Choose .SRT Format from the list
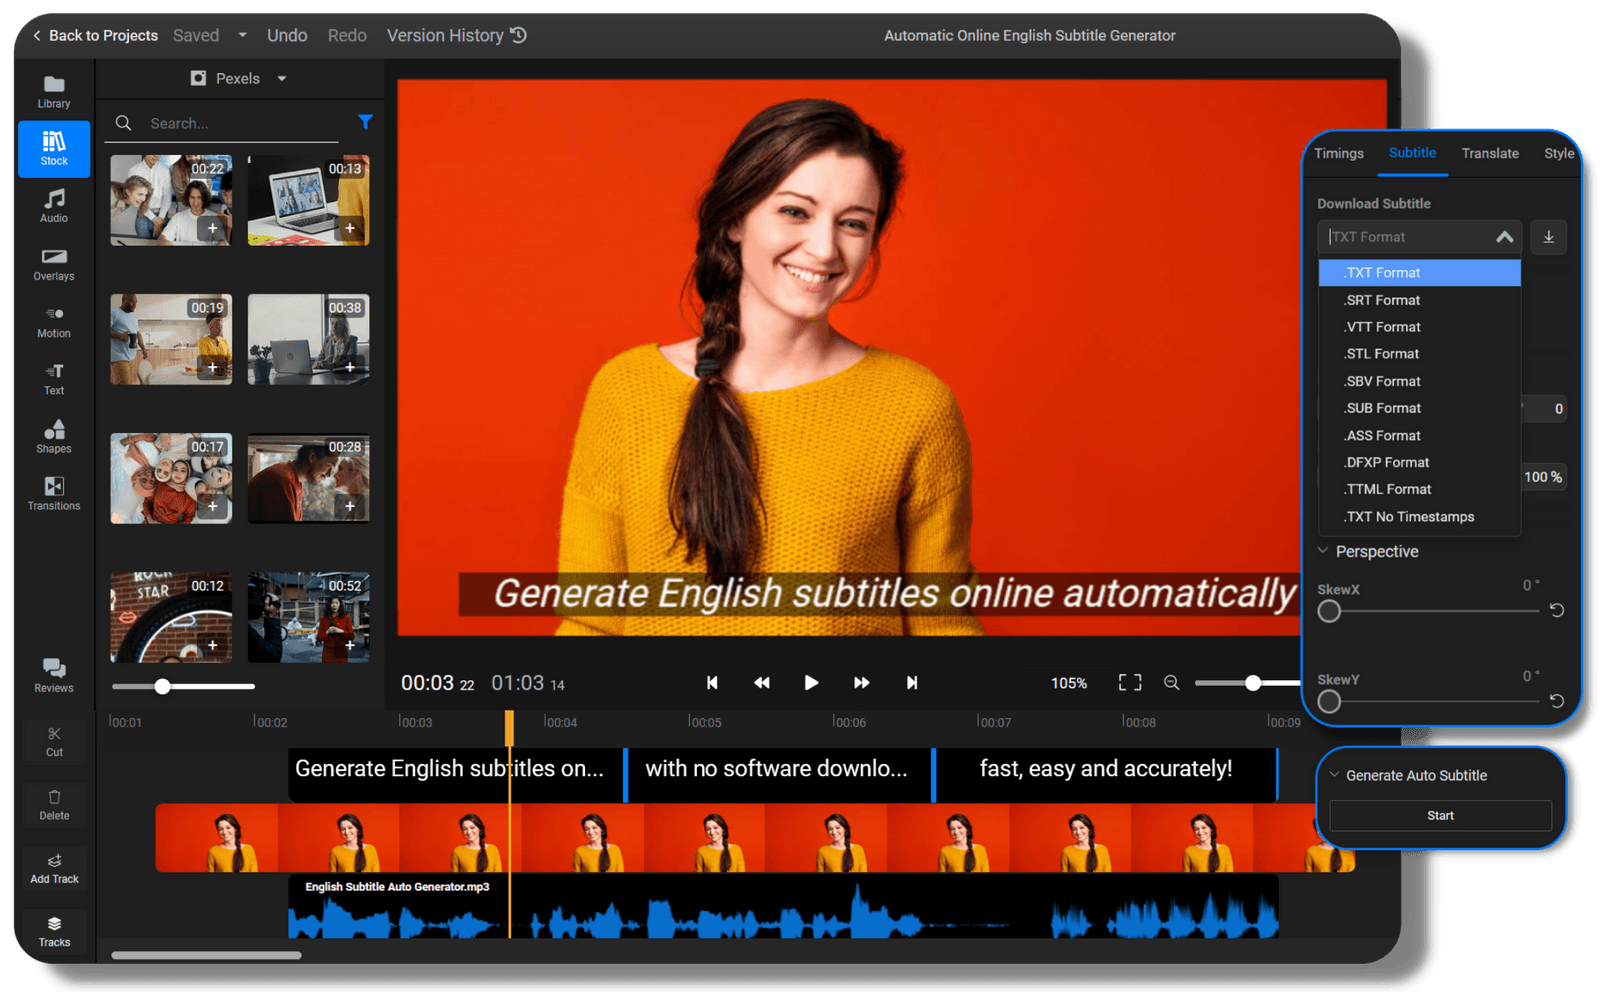The height and width of the screenshot is (992, 1600). [x=1382, y=300]
